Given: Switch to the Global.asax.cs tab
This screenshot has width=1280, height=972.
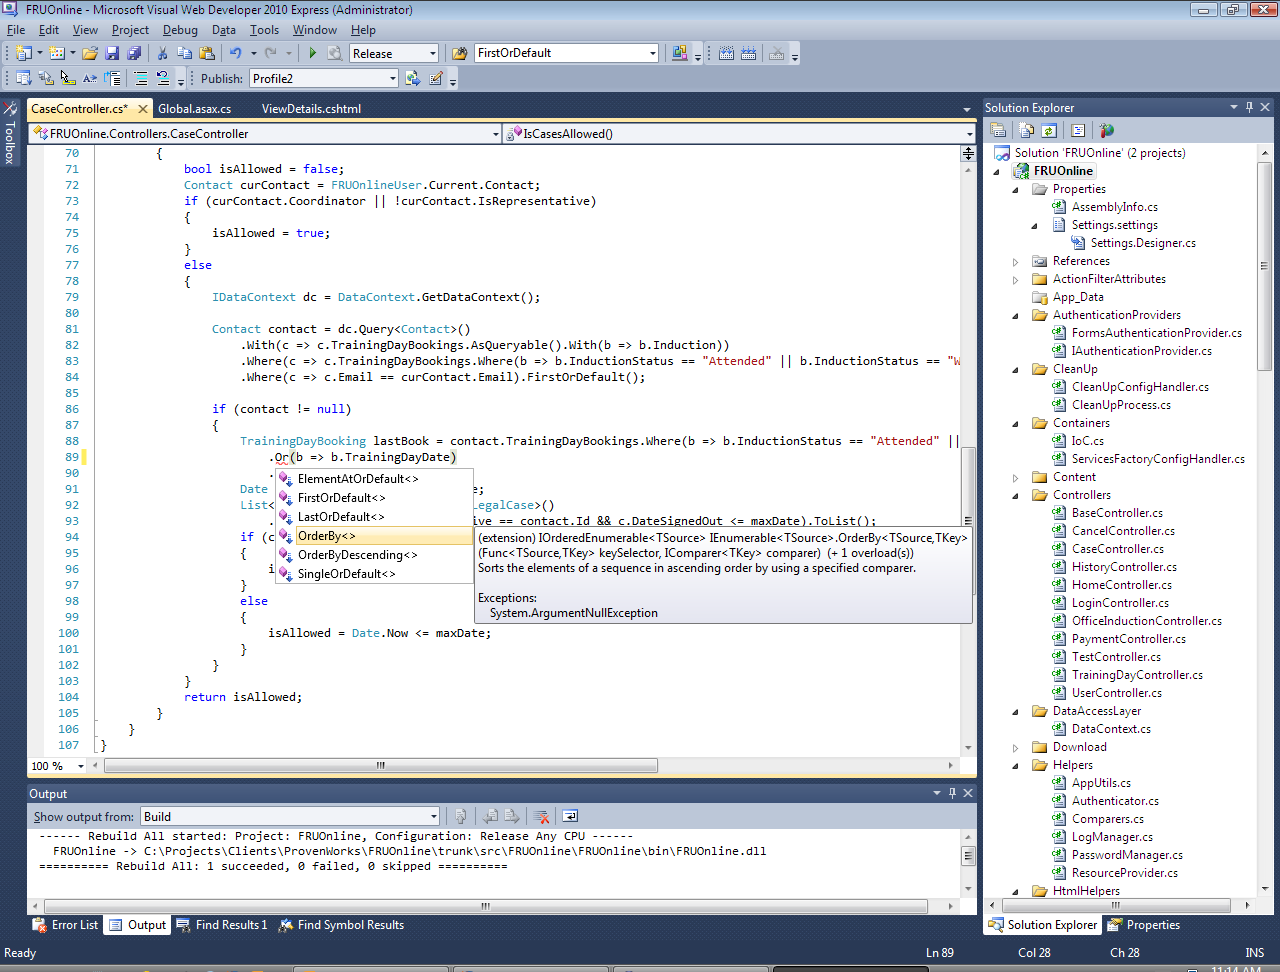Looking at the screenshot, I should coord(194,108).
